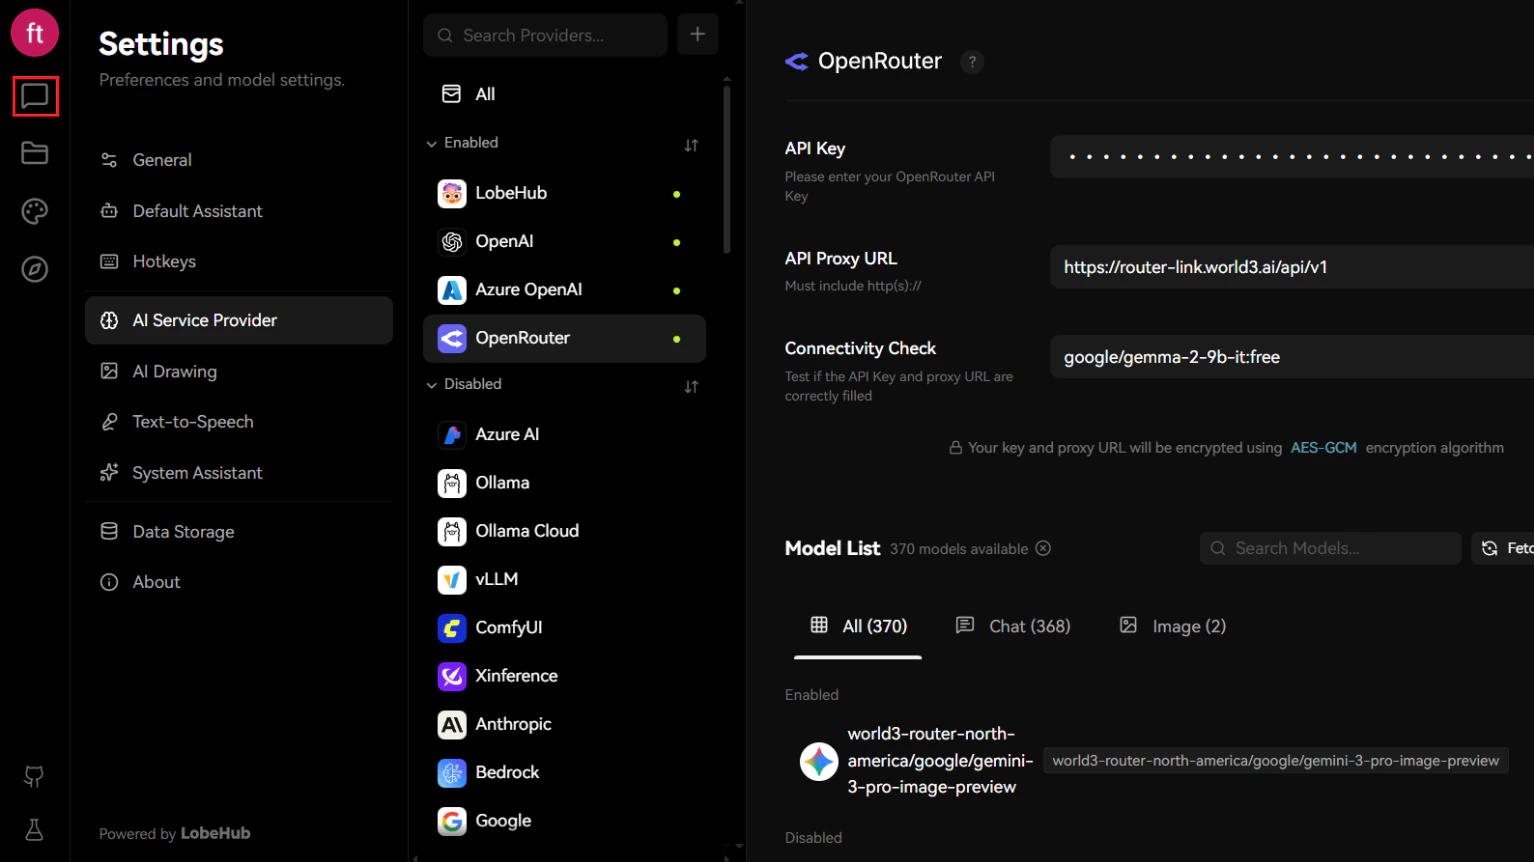
Task: Click the sort icon beside Disabled
Action: [691, 386]
